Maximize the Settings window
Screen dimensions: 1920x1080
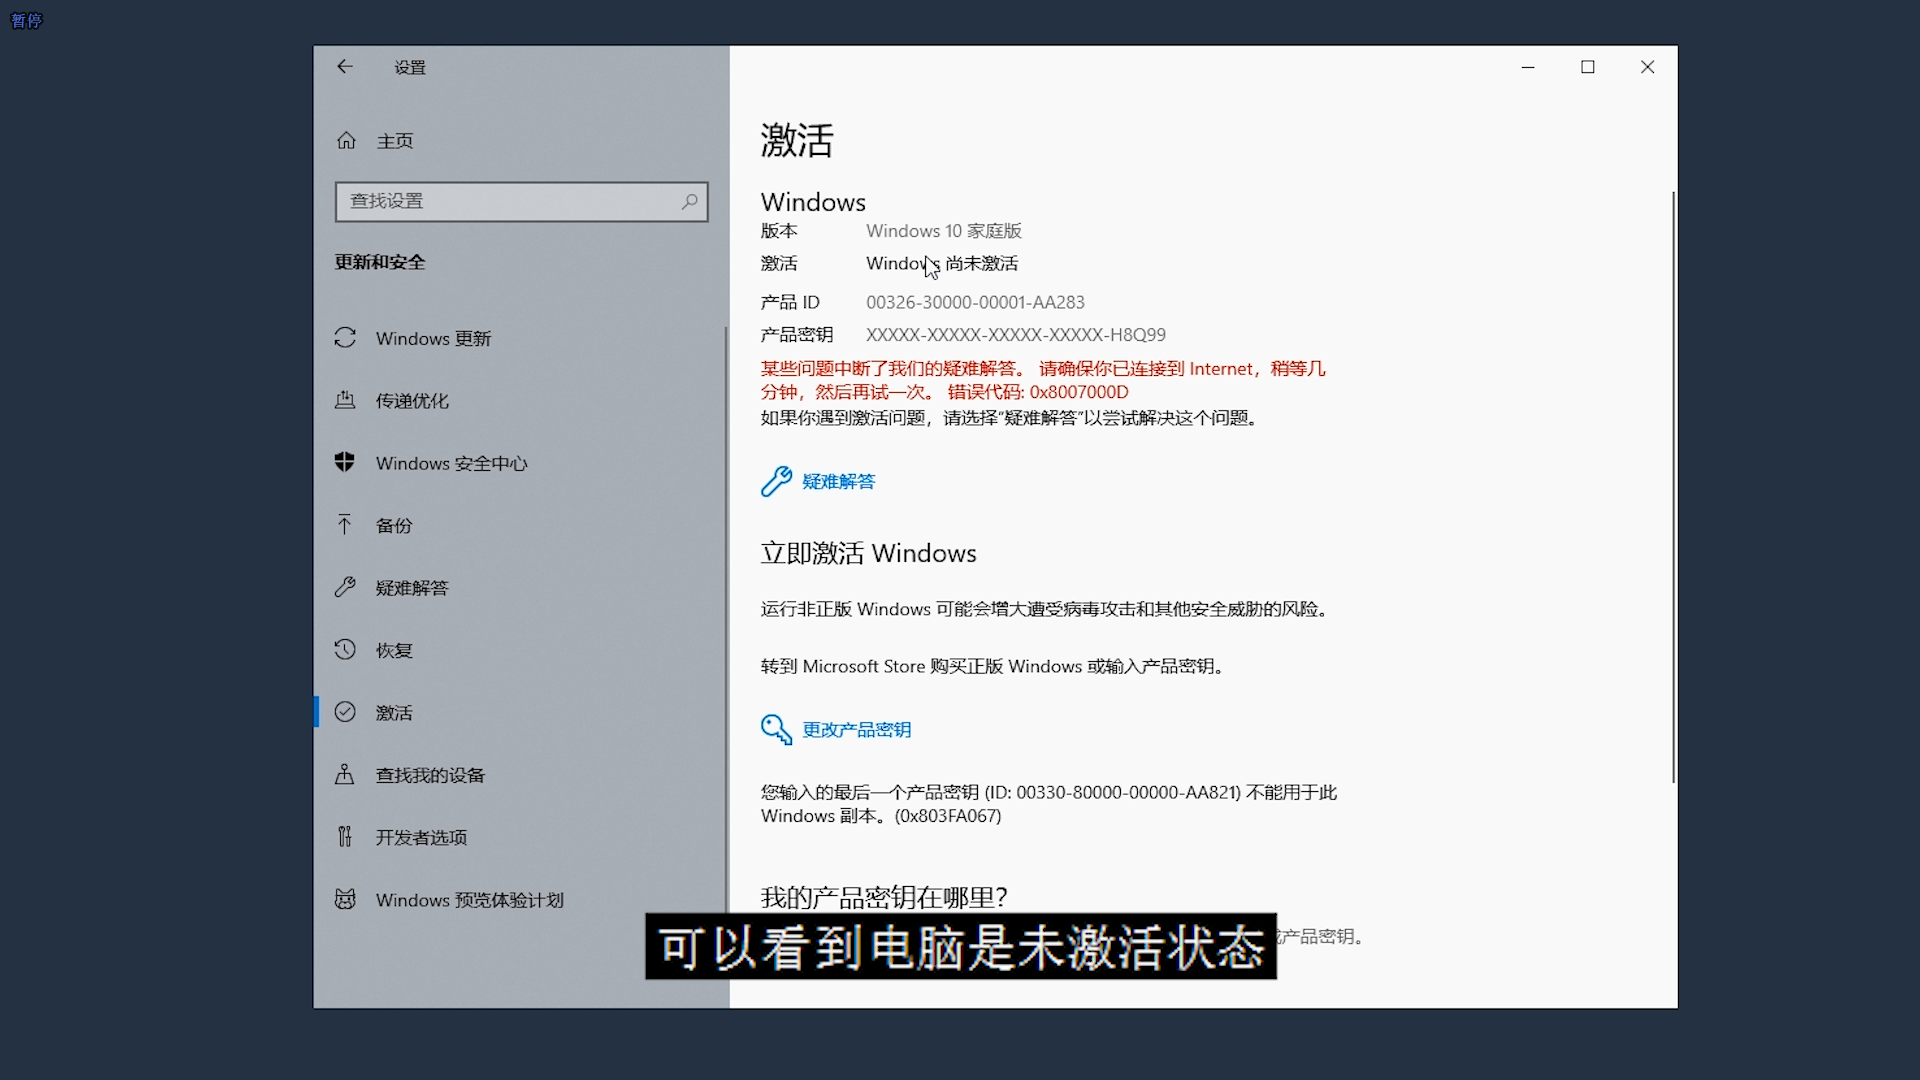[x=1588, y=67]
